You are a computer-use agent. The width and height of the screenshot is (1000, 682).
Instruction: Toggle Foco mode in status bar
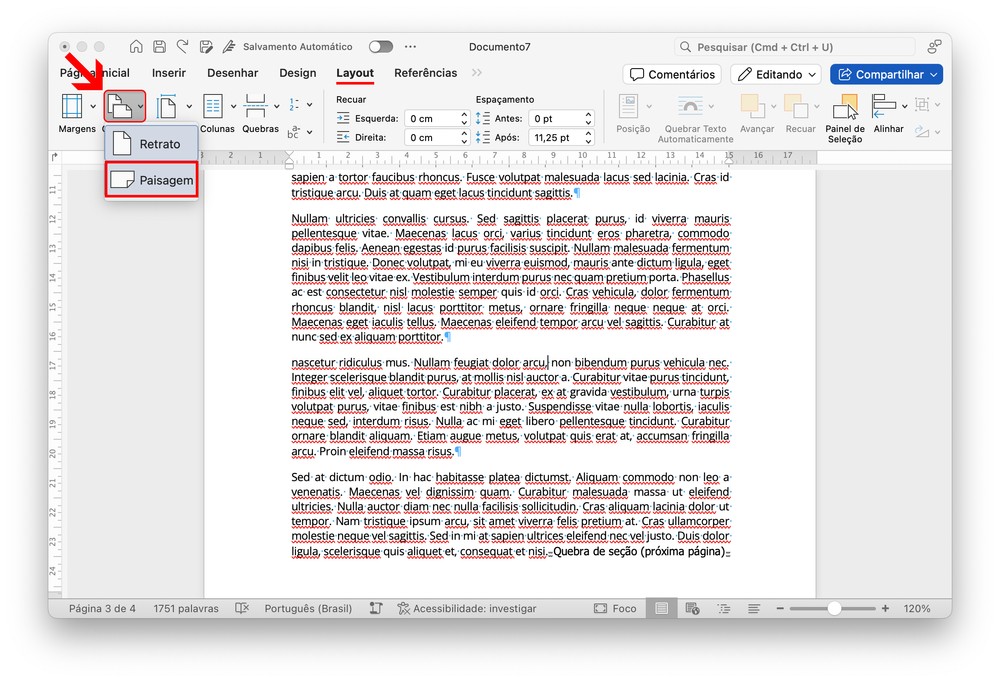coord(615,608)
